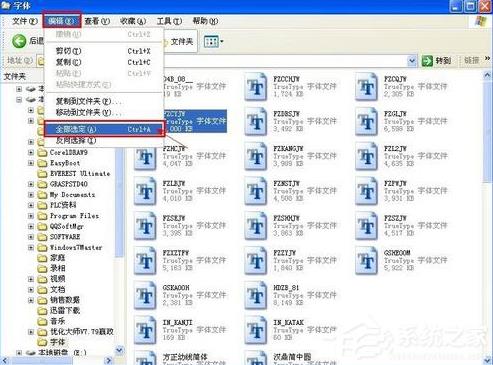The width and height of the screenshot is (493, 365).
Task: Choose 复制(C) from Edit menu
Action: pos(104,62)
